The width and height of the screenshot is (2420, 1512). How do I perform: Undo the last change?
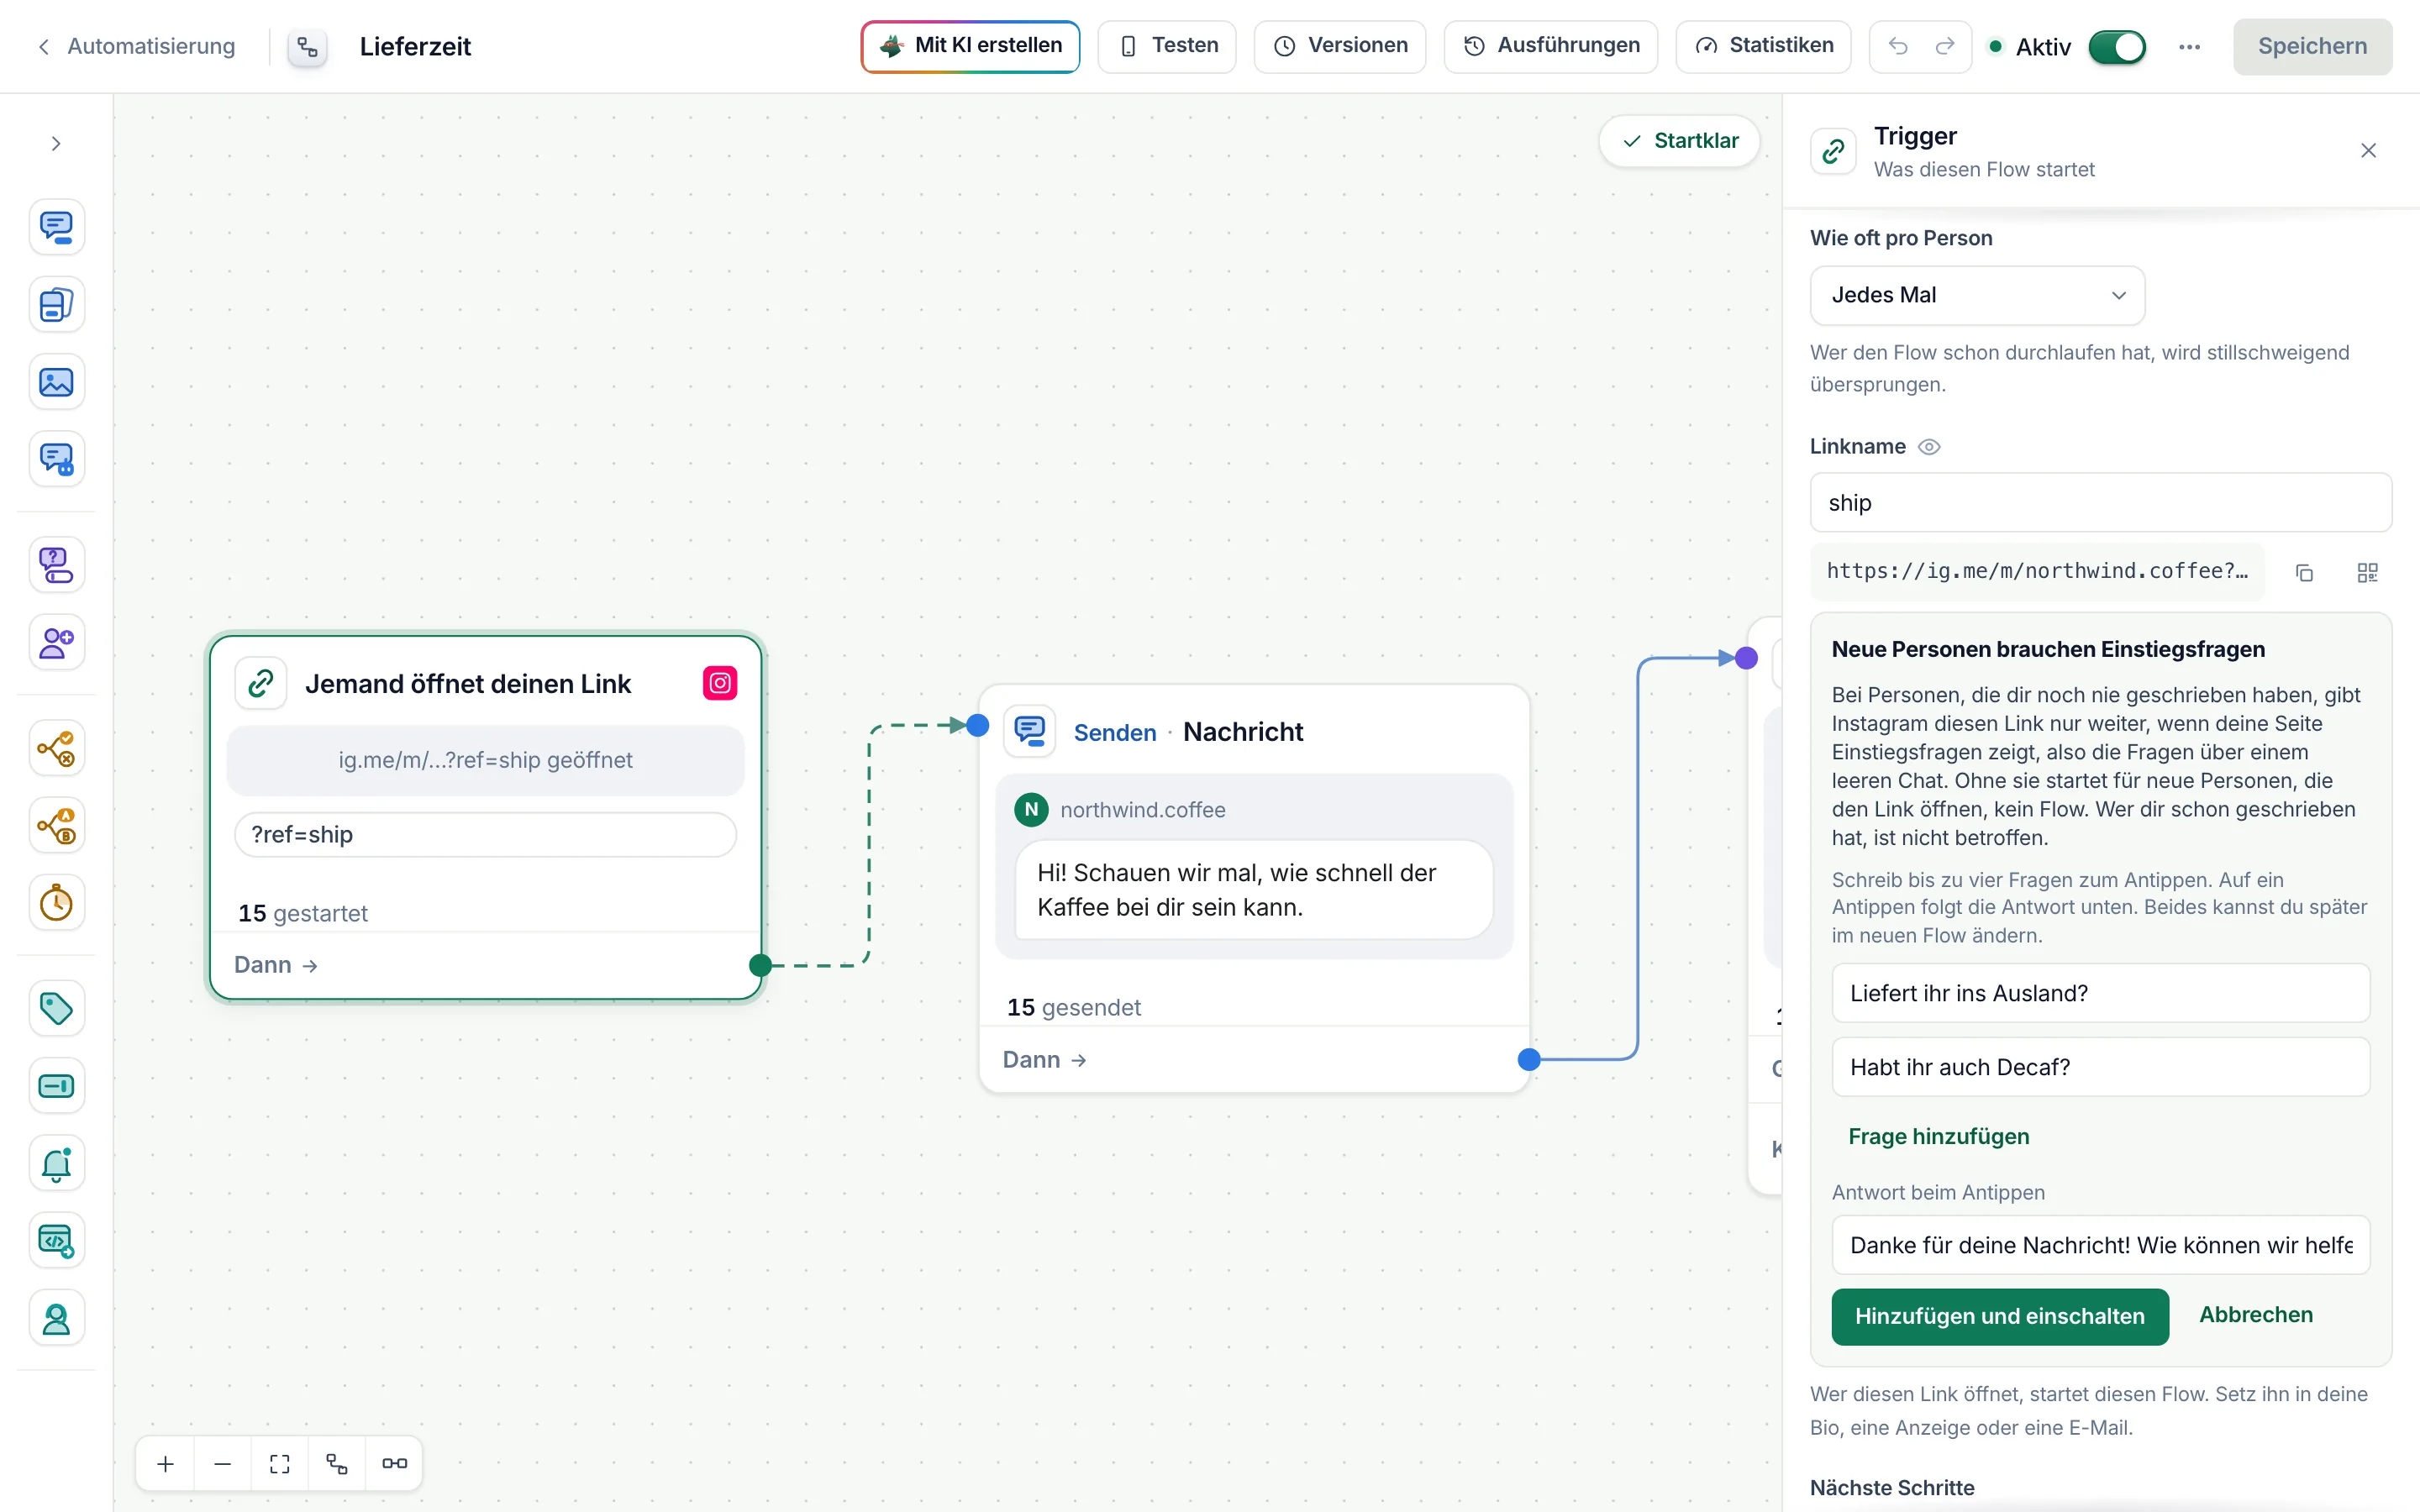(x=1898, y=46)
